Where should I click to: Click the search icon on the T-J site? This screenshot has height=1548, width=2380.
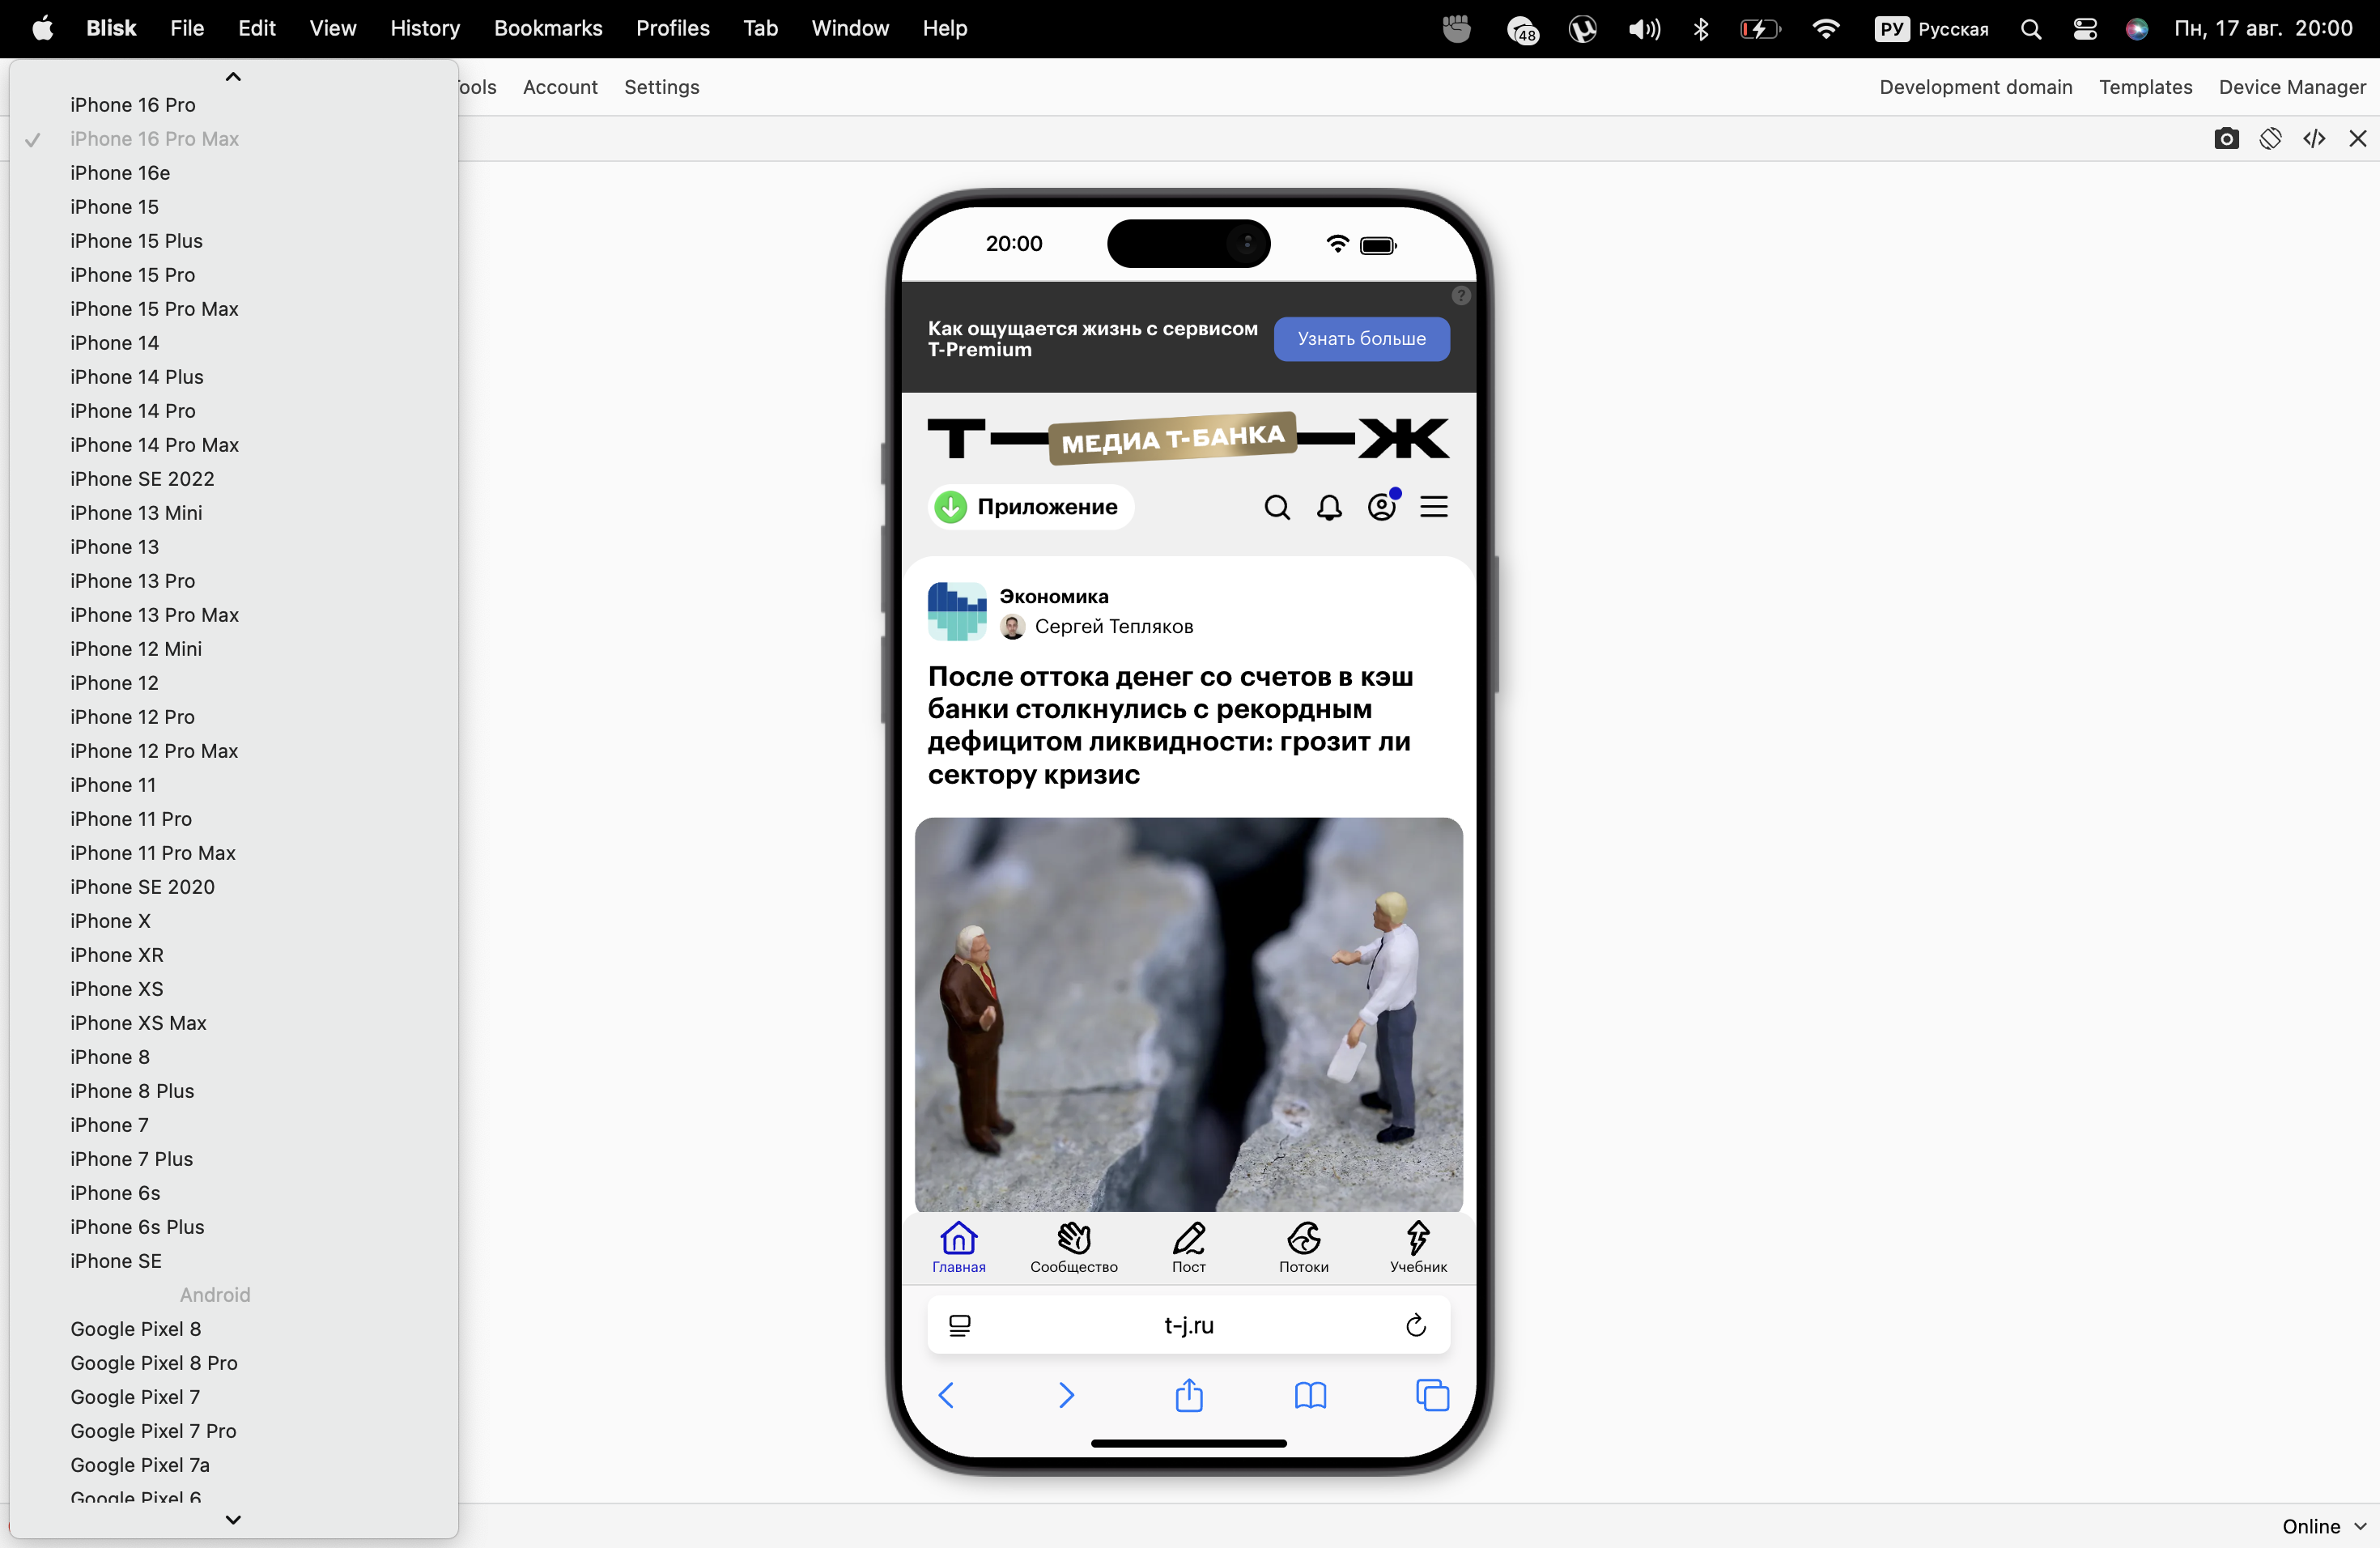(x=1277, y=507)
